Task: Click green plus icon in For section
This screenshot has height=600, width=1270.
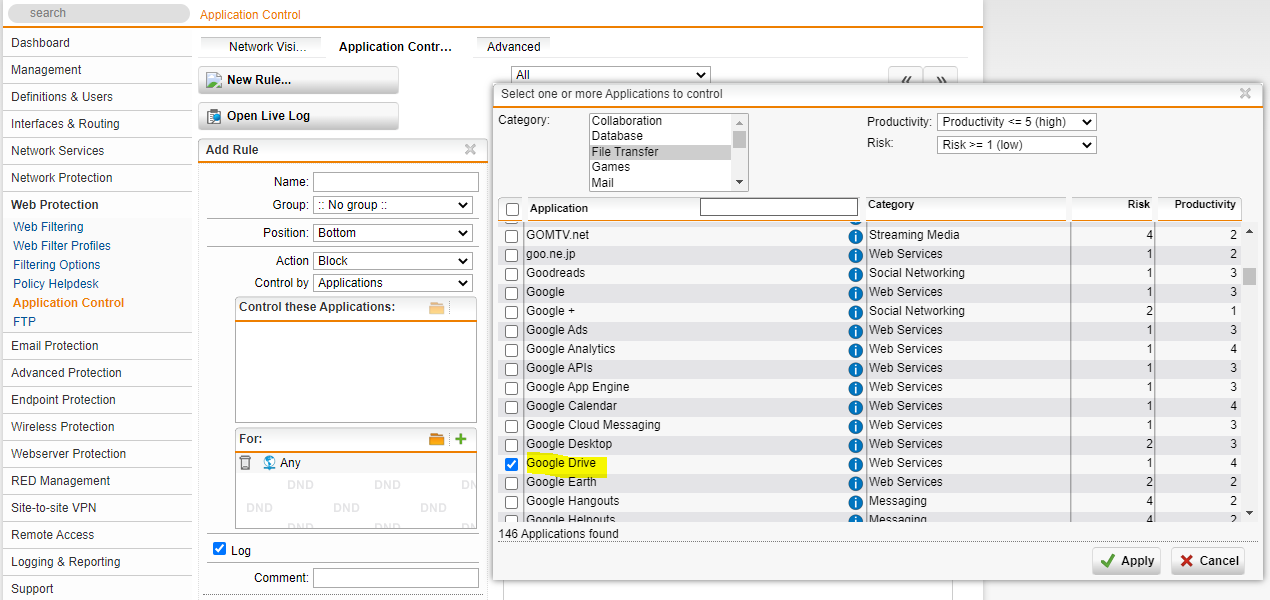Action: pos(461,439)
